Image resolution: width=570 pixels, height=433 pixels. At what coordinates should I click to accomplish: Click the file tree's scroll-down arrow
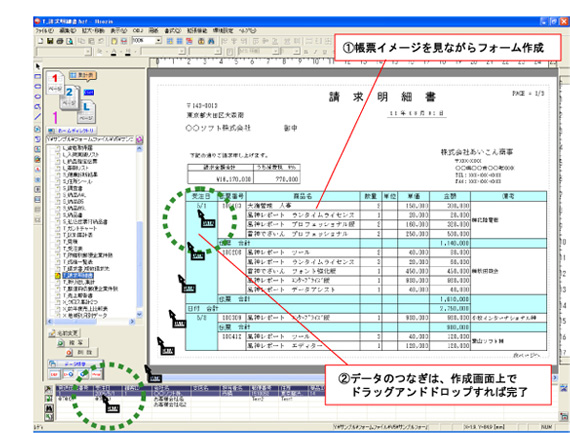click(x=140, y=314)
